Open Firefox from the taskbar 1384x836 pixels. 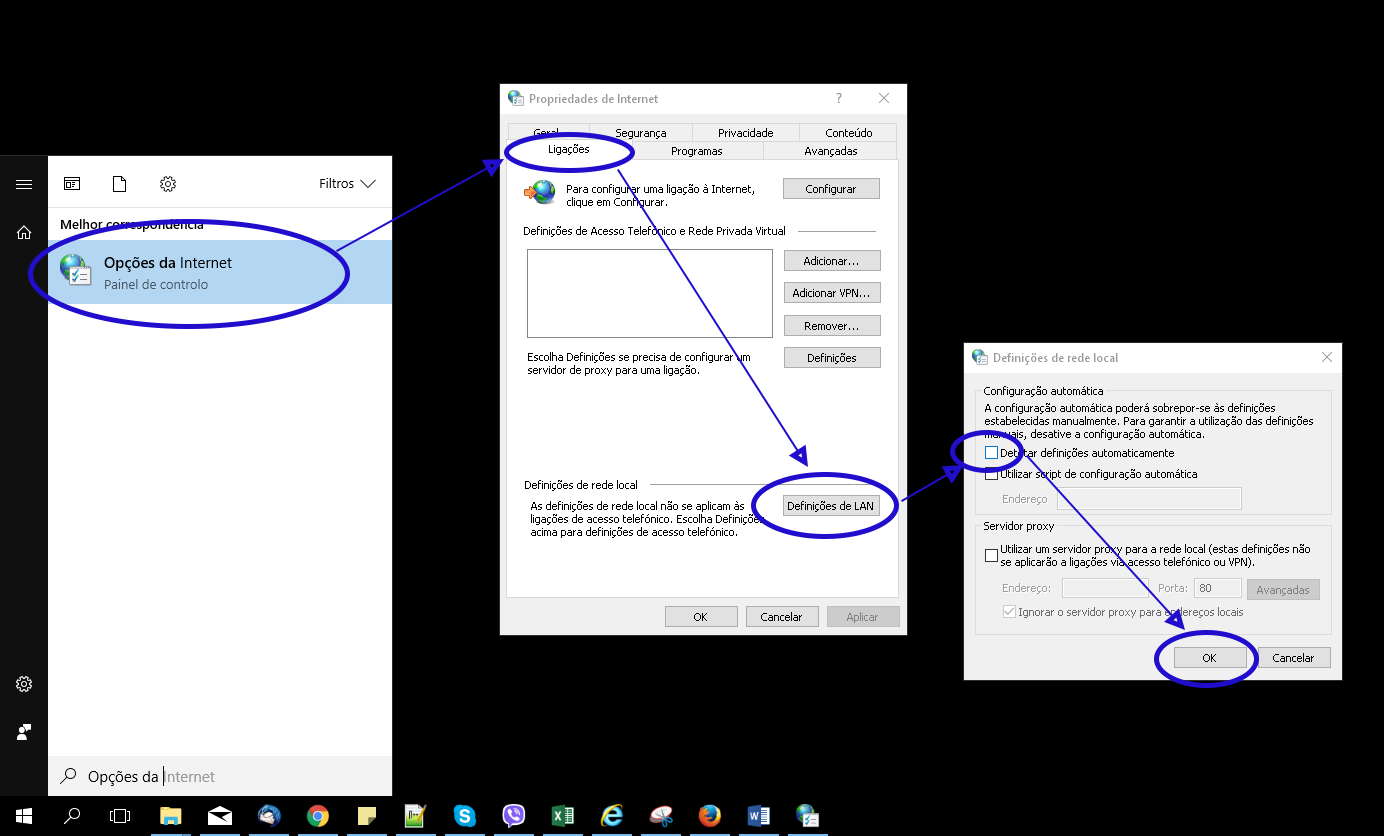point(710,816)
